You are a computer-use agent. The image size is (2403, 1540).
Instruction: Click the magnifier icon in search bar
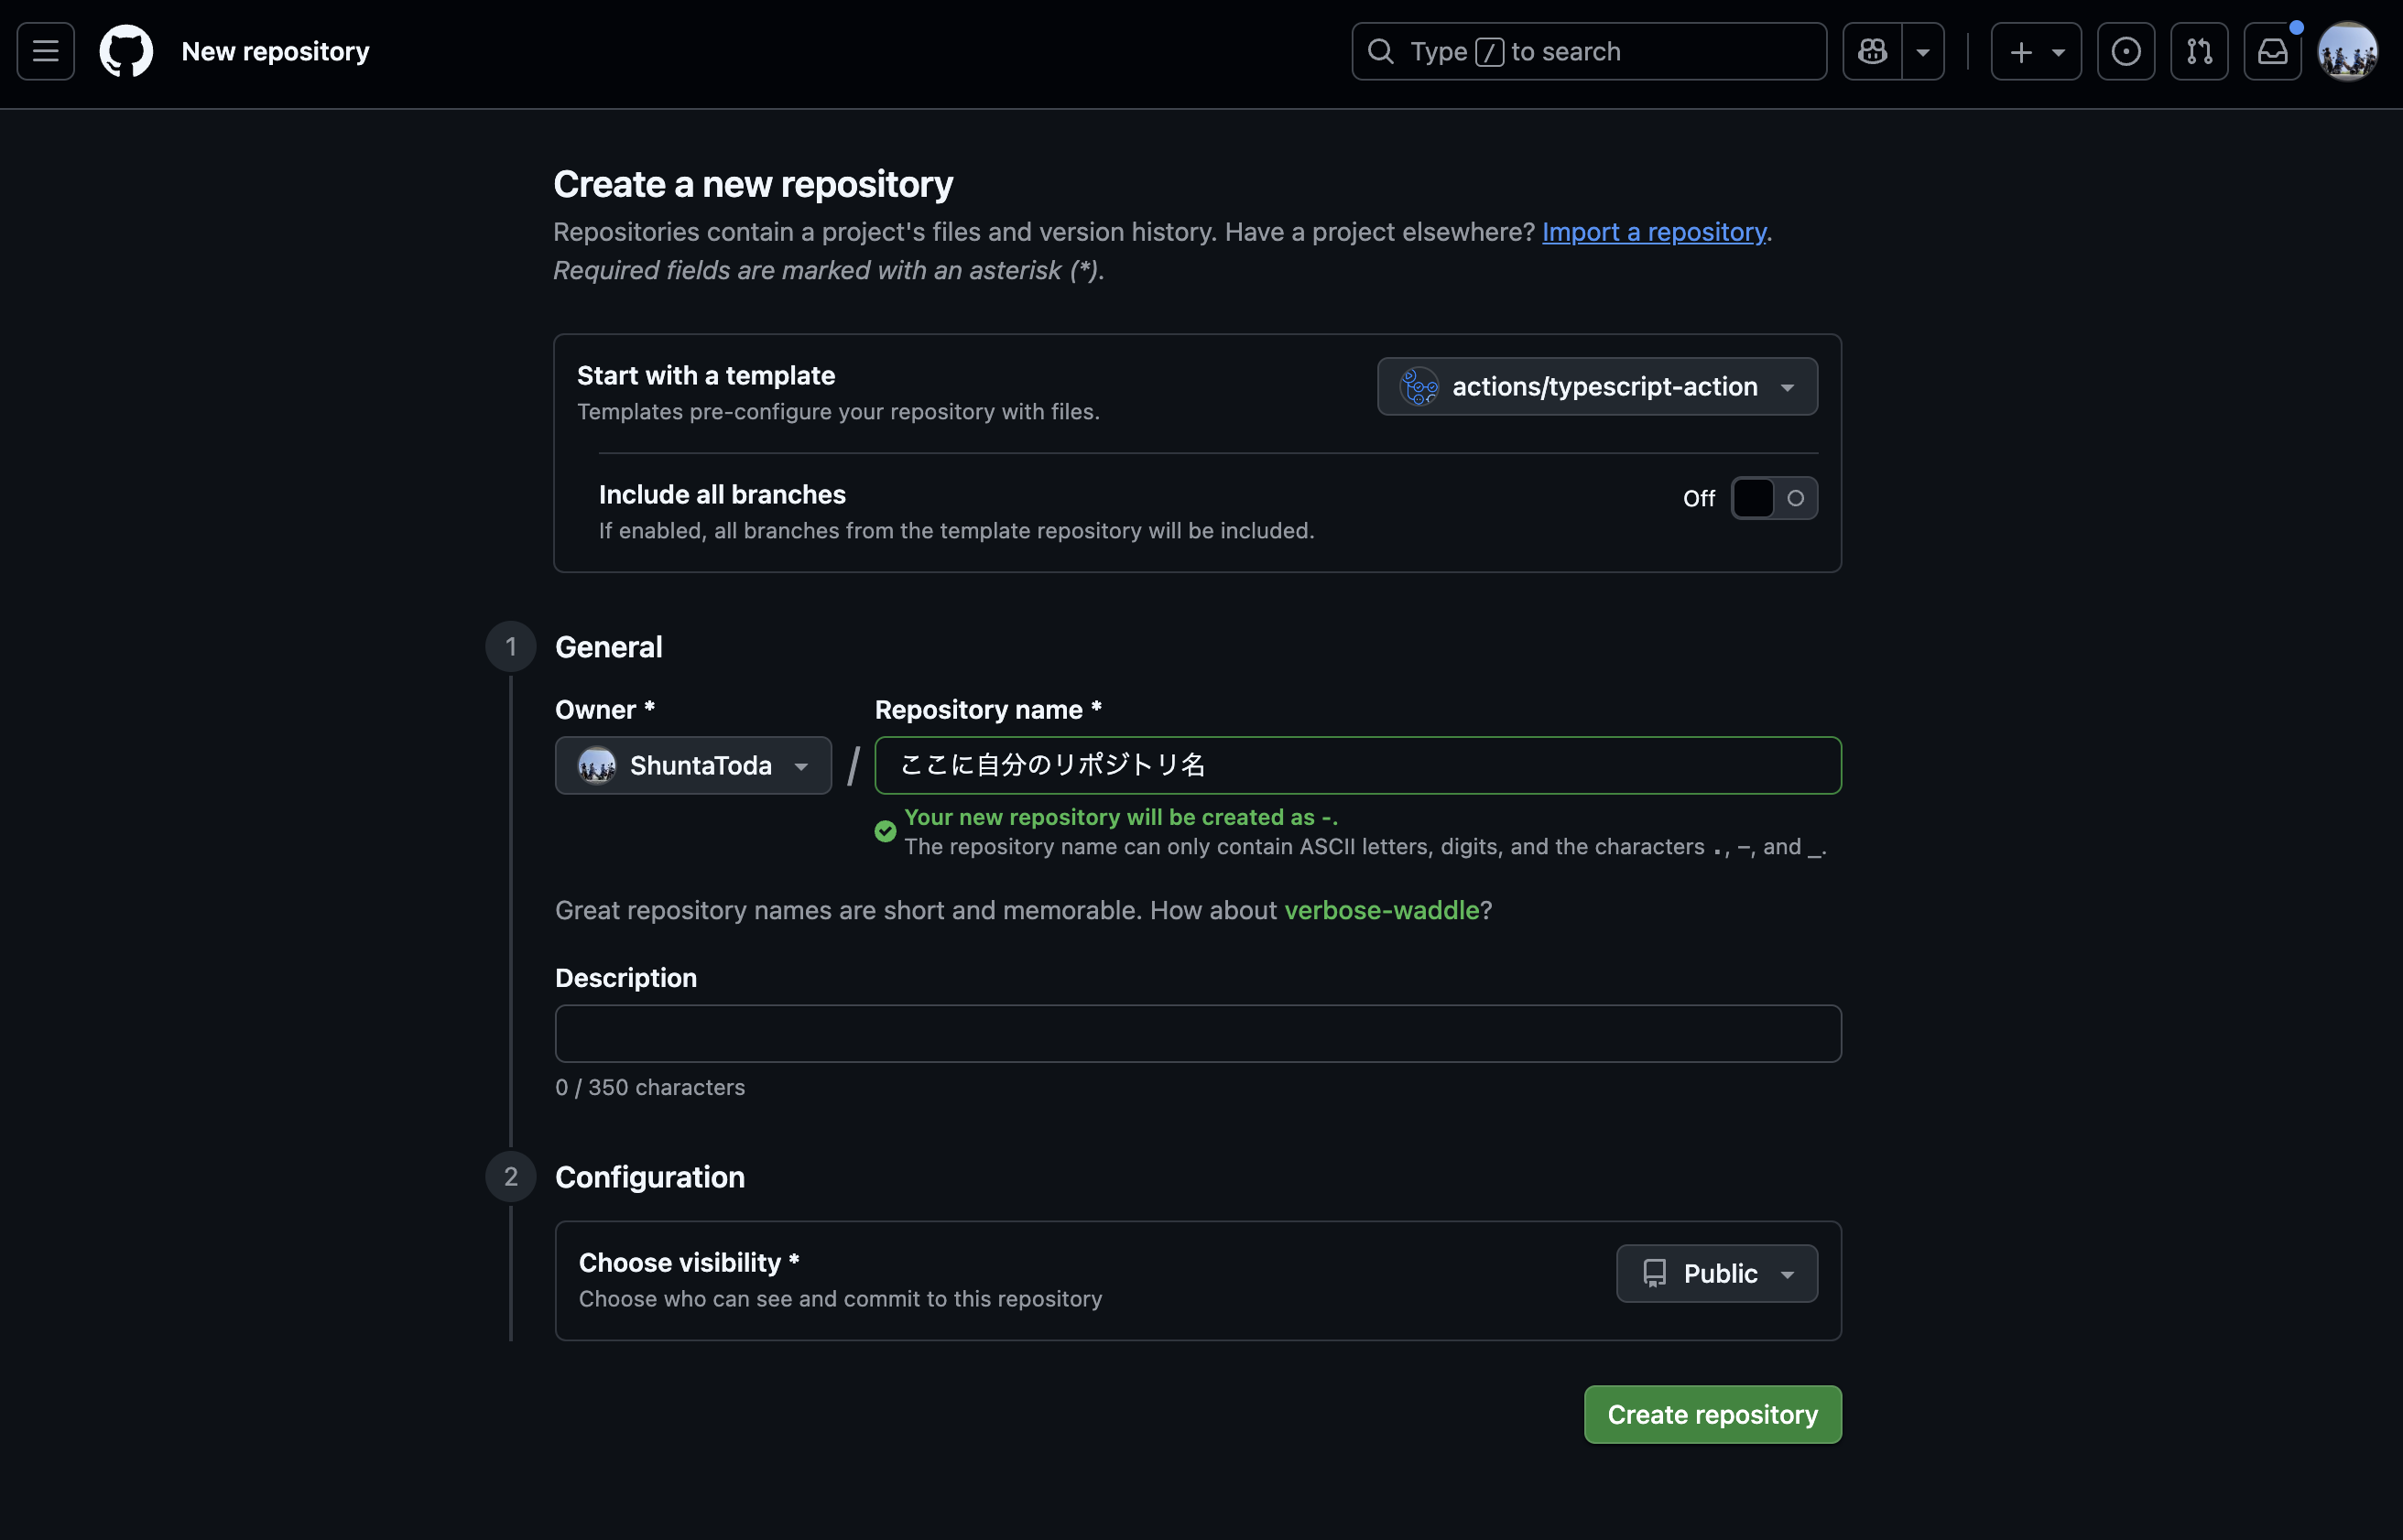point(1381,51)
